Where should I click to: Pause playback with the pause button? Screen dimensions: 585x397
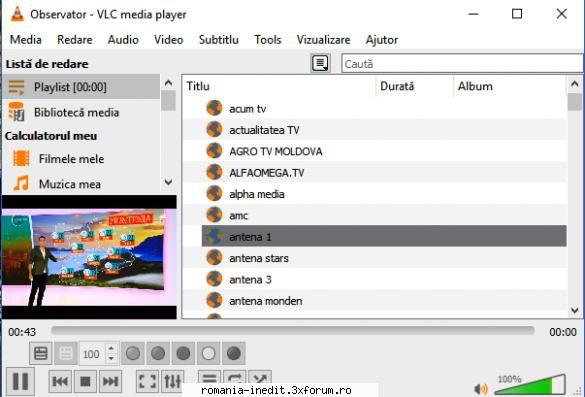click(x=20, y=381)
